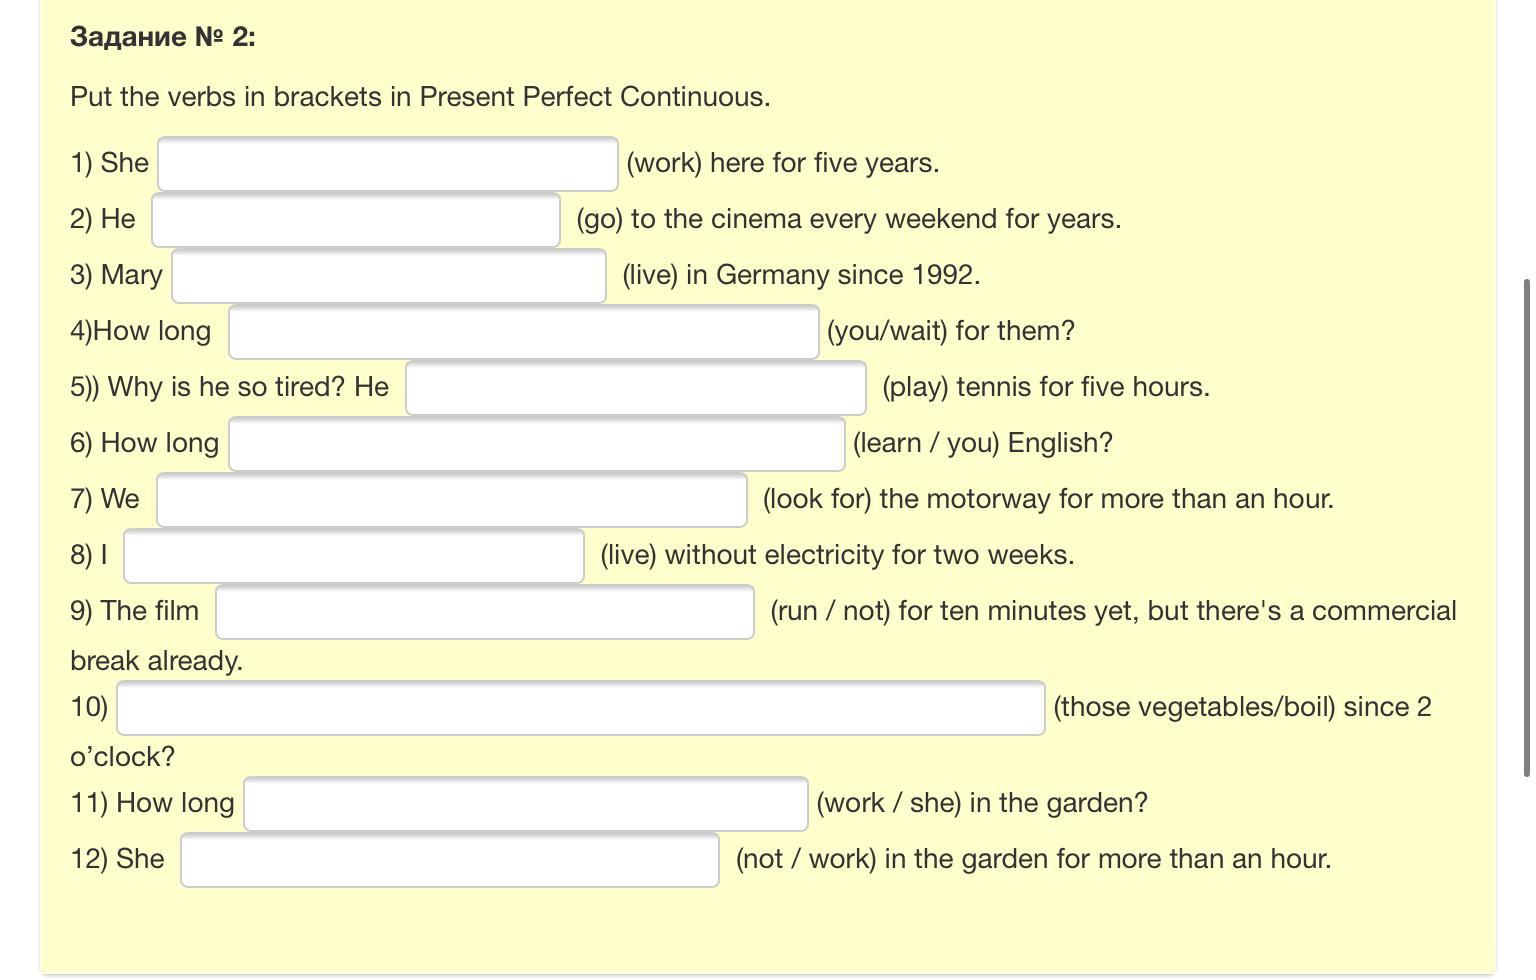The height and width of the screenshot is (980, 1536).
Task: Click the hint "(those vegetables/boil) since 2"
Action: pos(1241,707)
